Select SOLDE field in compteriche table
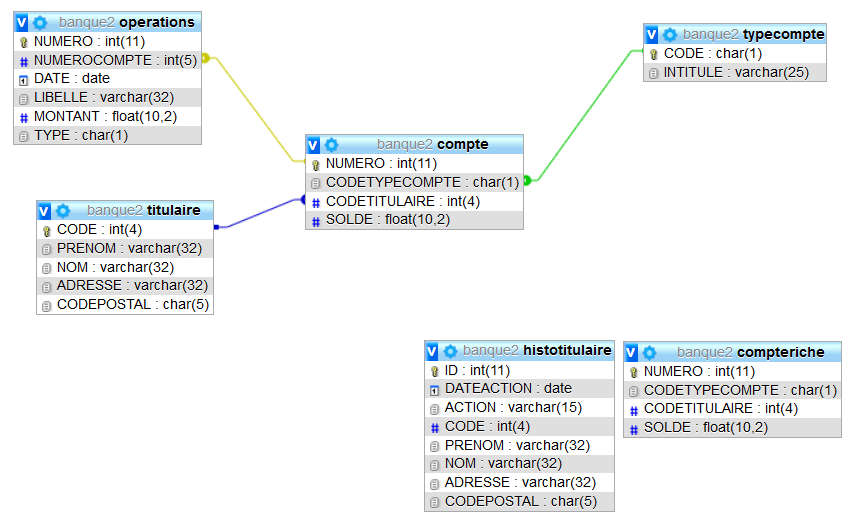The height and width of the screenshot is (521, 851). (x=705, y=427)
